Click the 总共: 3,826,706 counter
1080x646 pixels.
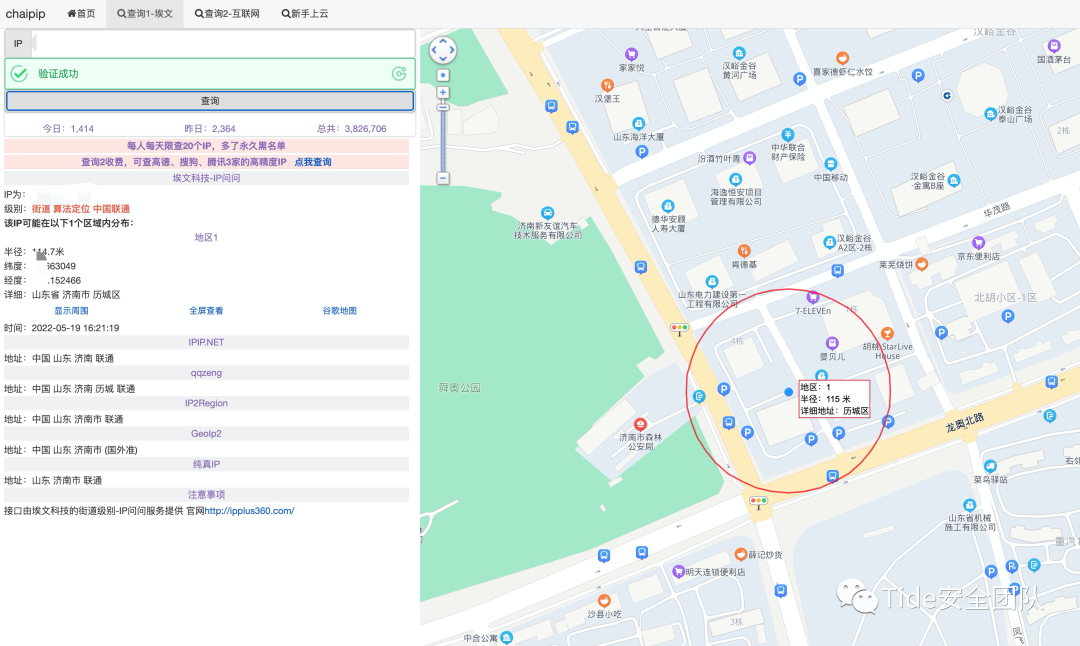(351, 129)
